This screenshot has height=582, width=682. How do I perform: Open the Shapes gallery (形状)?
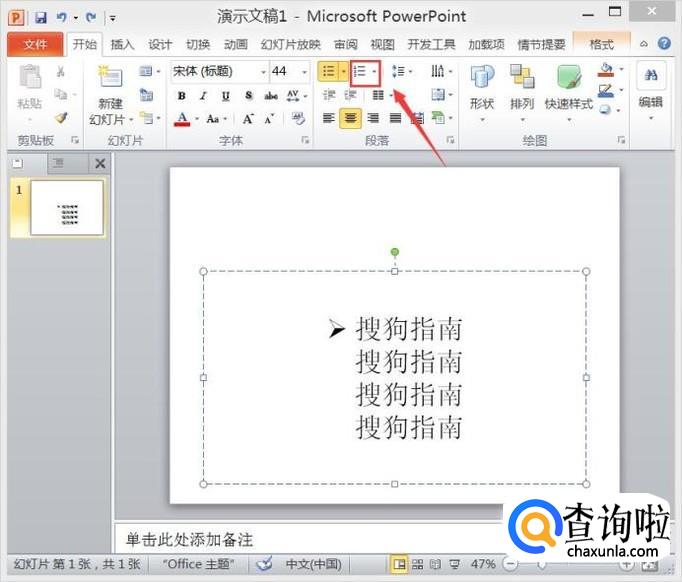pyautogui.click(x=482, y=92)
